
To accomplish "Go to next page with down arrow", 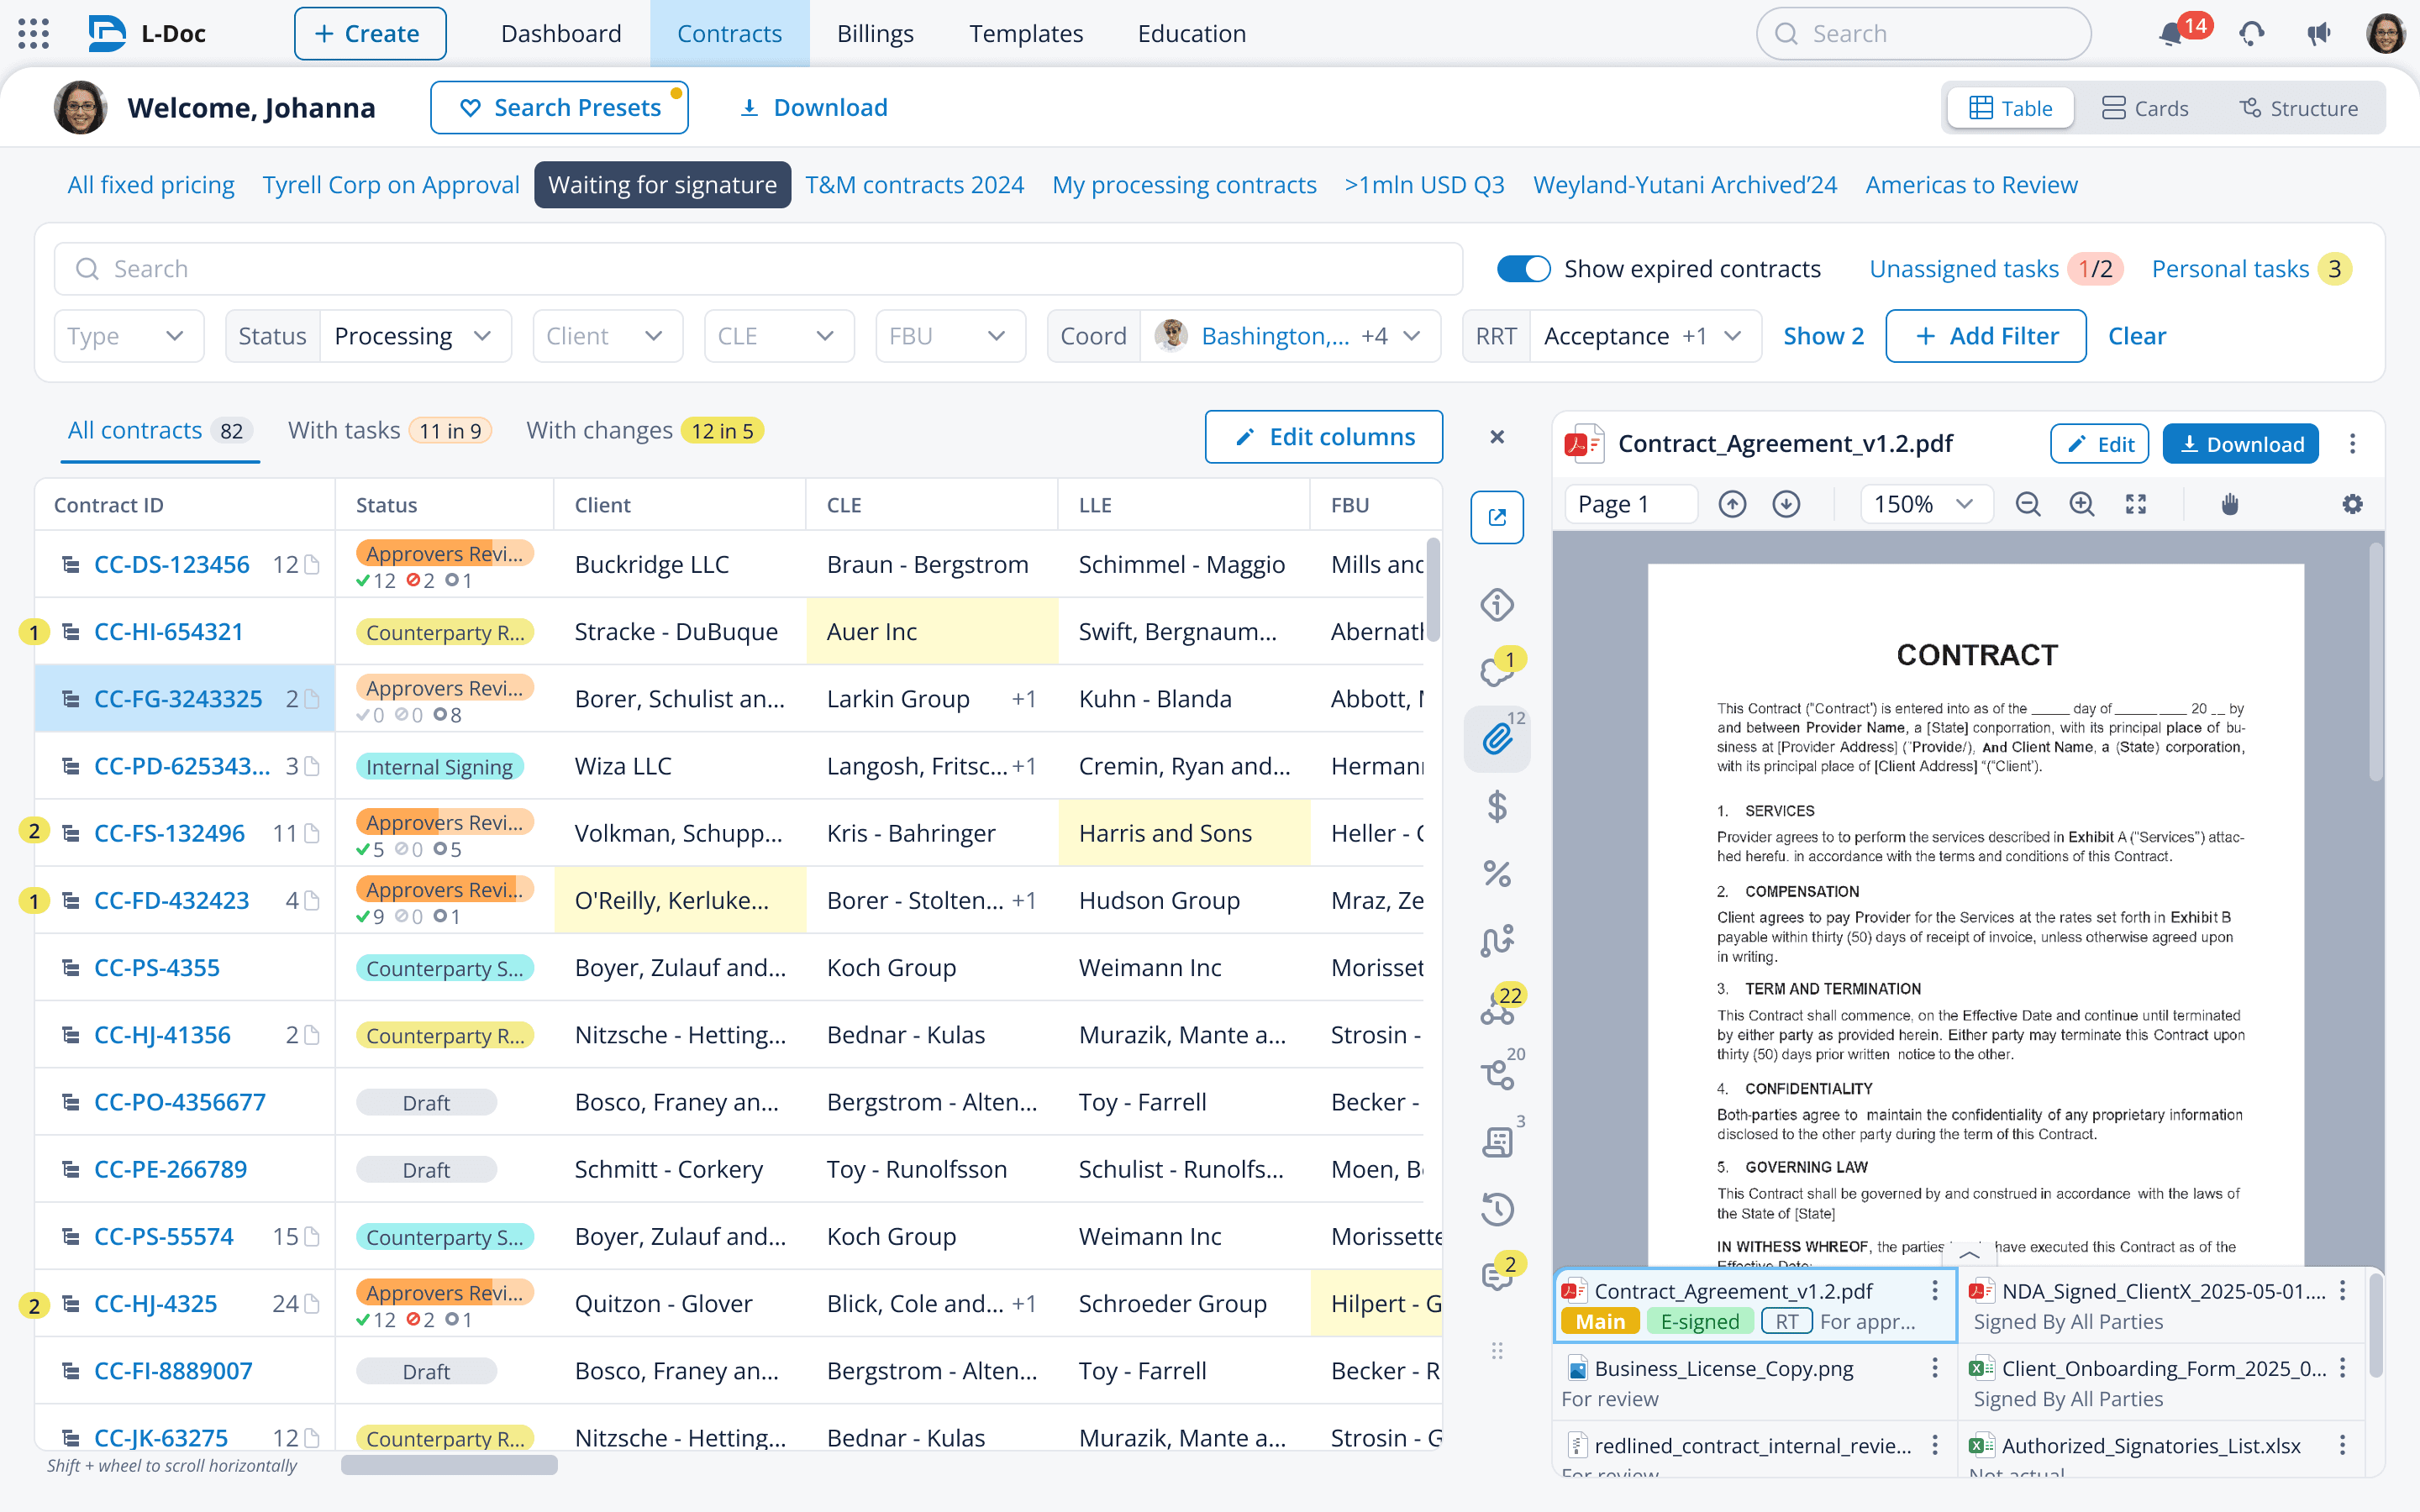I will point(1786,504).
